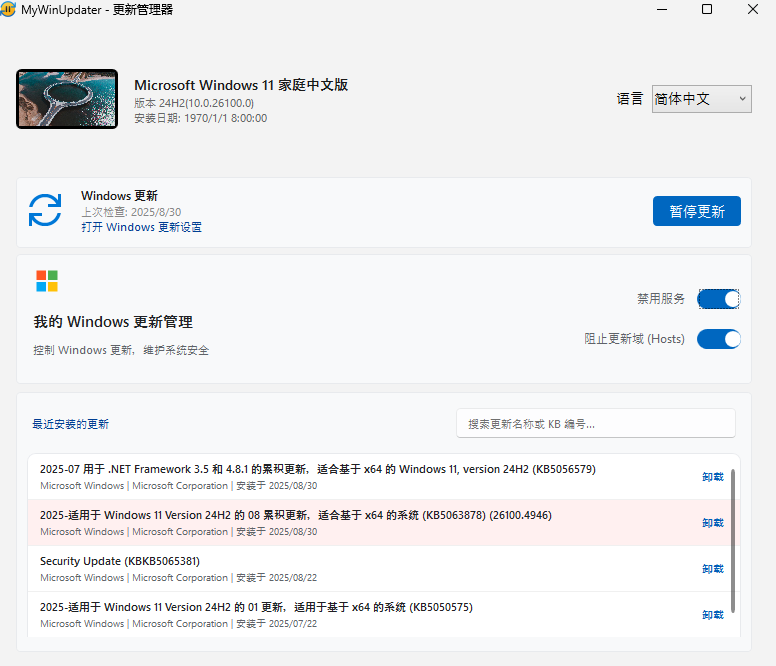Click the 安装日期: 1970/1/1 8:00:00 text
Image resolution: width=776 pixels, height=666 pixels.
coord(200,118)
